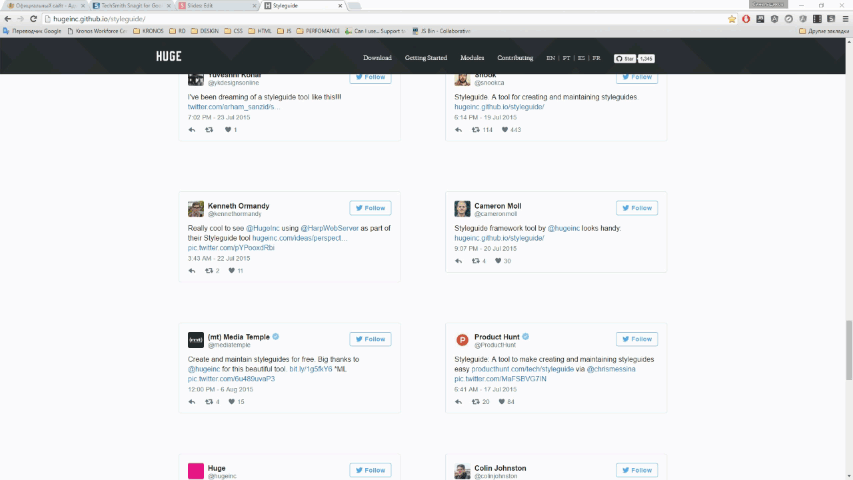Follow Product Hunt on Twitter
This screenshot has height=480, width=853.
coord(637,339)
